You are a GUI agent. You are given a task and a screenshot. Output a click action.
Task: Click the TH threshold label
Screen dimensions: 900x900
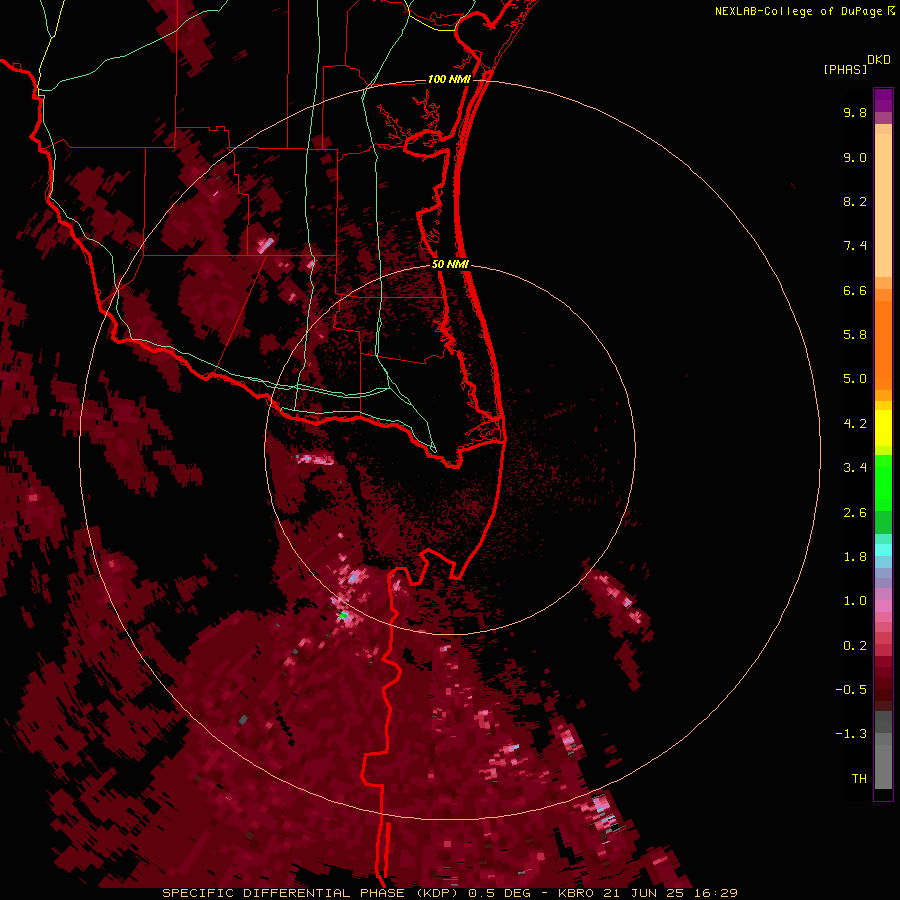coord(859,779)
